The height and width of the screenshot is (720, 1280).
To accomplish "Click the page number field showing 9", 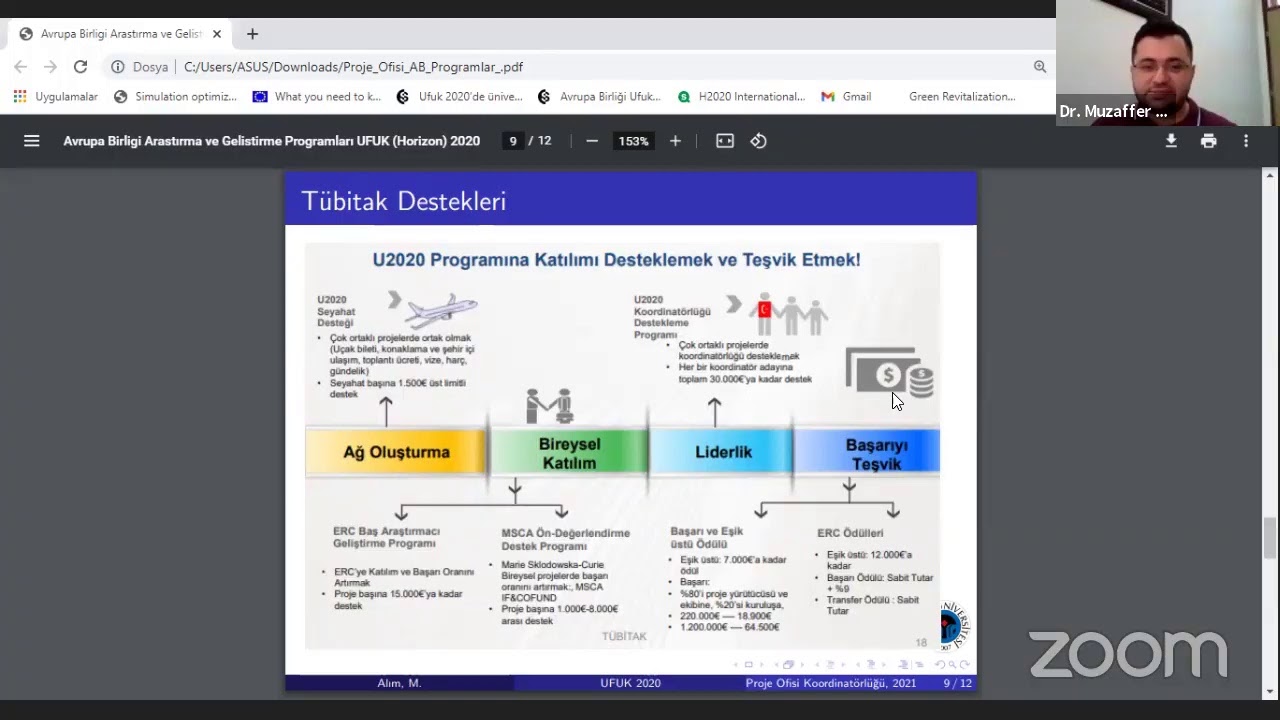I will point(513,141).
